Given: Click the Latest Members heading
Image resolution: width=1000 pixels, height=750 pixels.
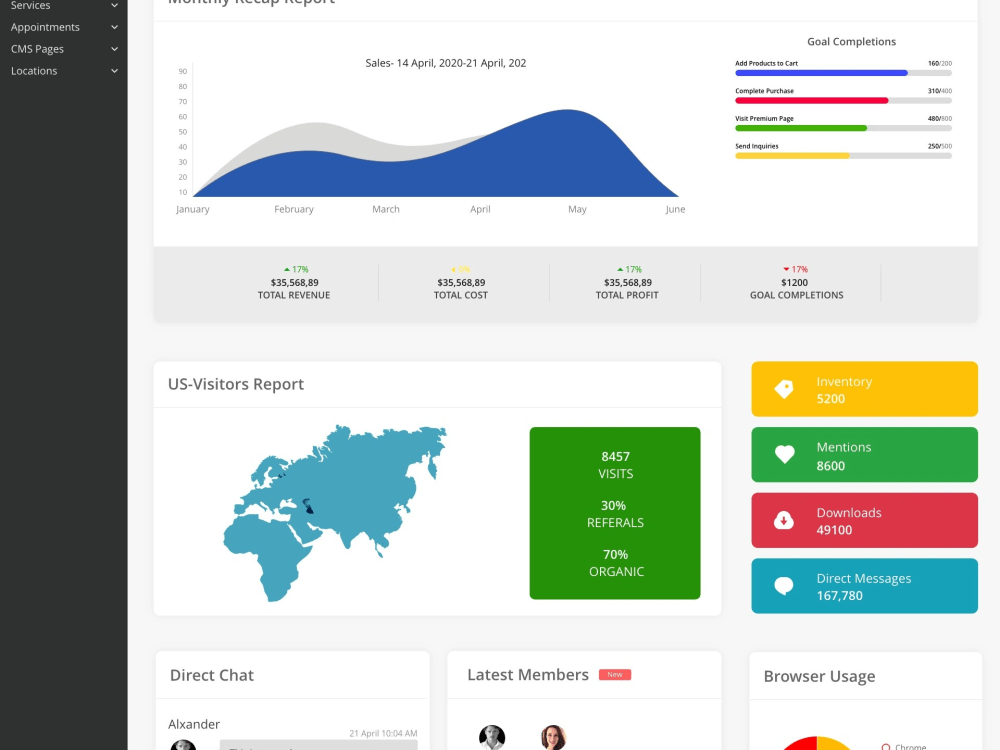Looking at the screenshot, I should tap(528, 675).
